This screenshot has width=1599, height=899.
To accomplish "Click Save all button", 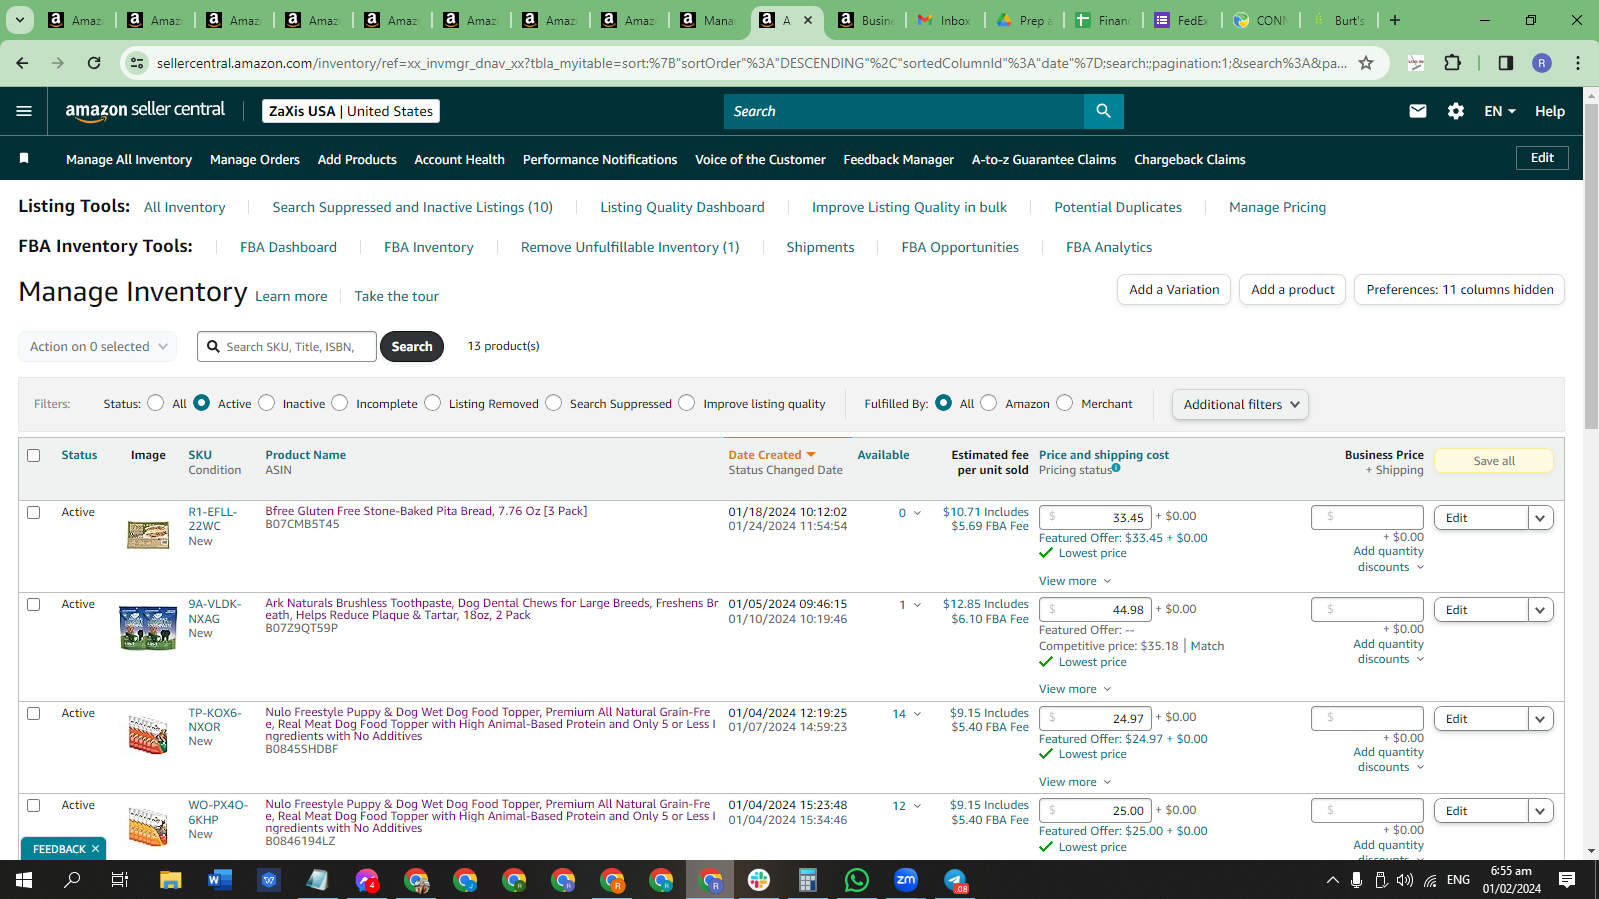I will coord(1494,461).
